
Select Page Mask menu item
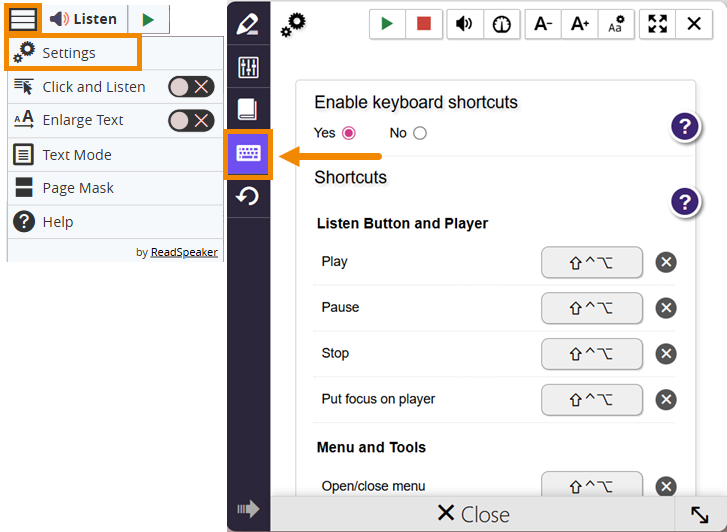tap(78, 188)
